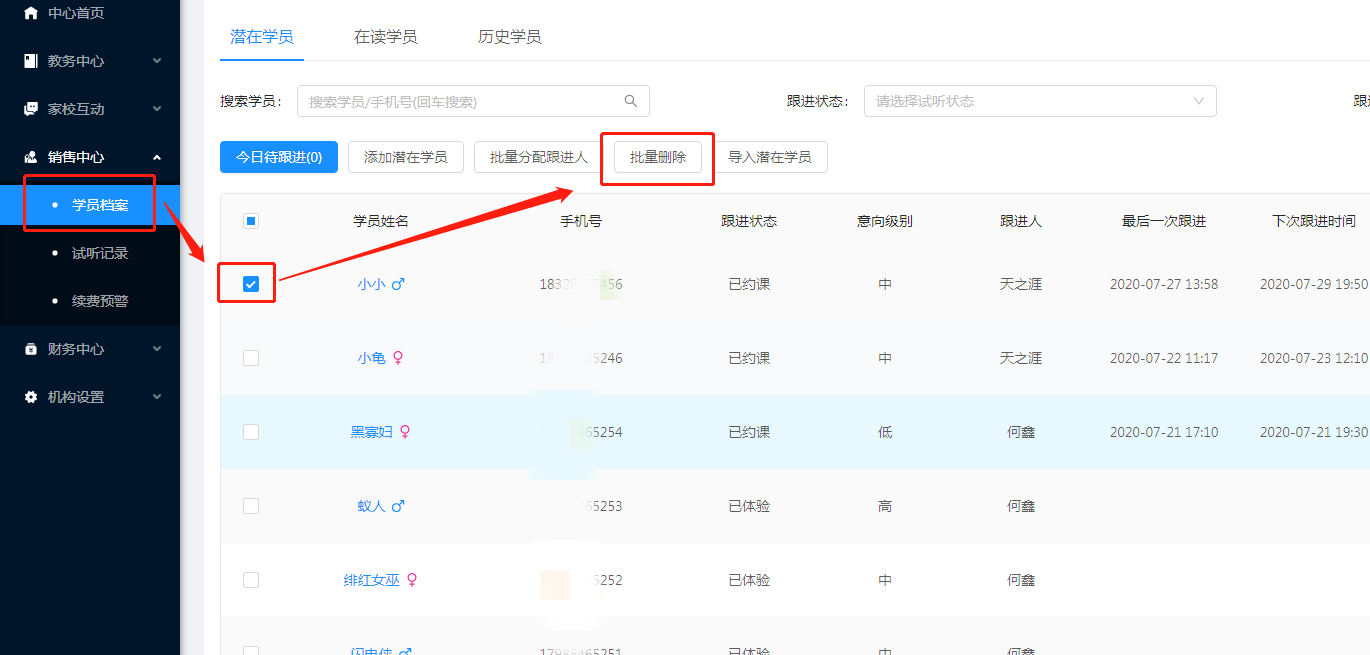1370x655 pixels.
Task: Click the people icon beside 销售中心
Action: (31, 157)
